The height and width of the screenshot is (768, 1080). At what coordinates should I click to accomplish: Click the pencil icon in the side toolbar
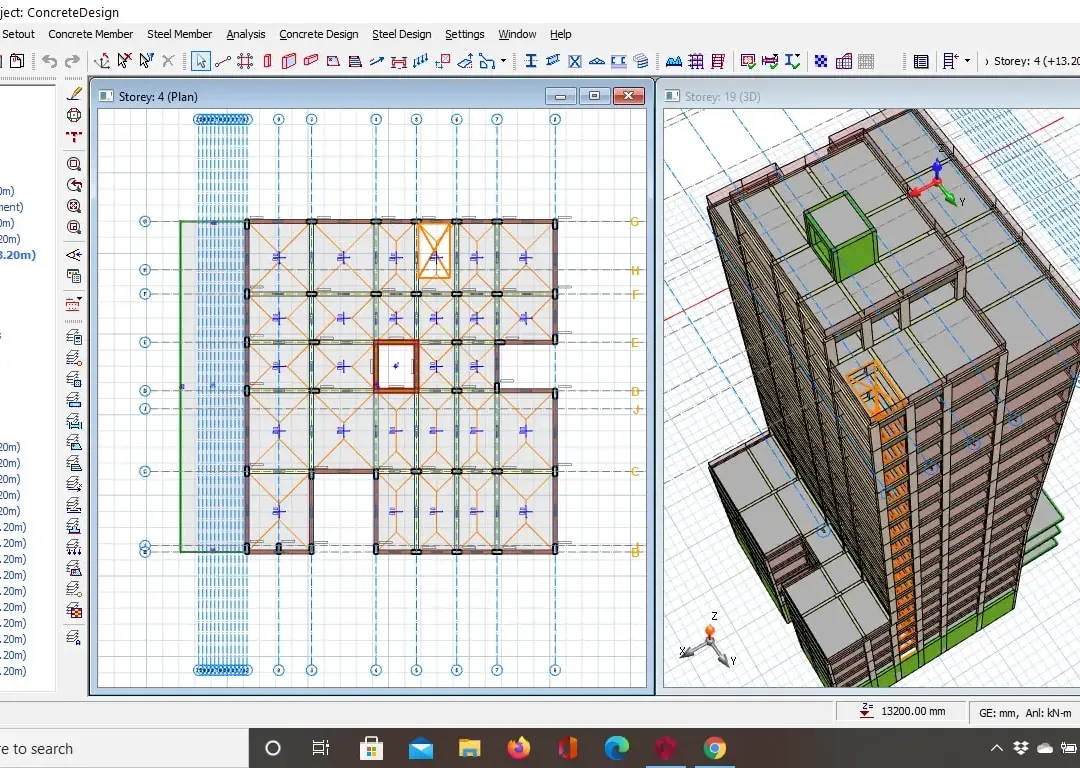pos(74,94)
